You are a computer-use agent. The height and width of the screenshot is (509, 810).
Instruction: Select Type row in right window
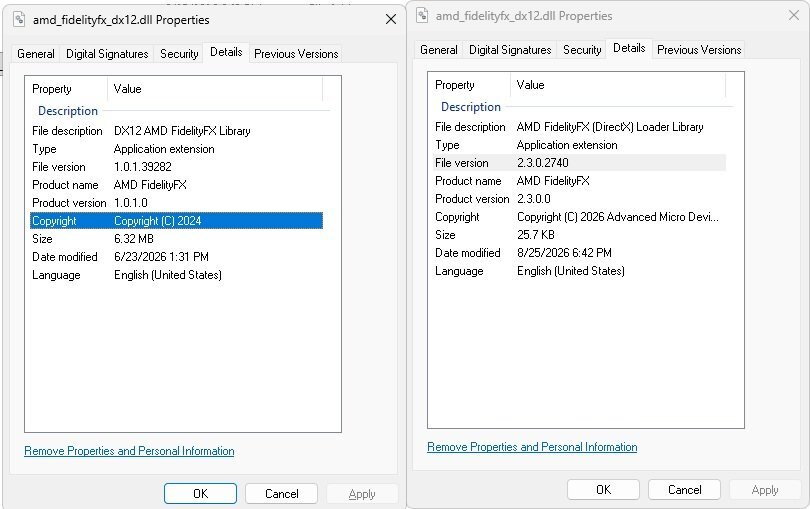click(579, 145)
